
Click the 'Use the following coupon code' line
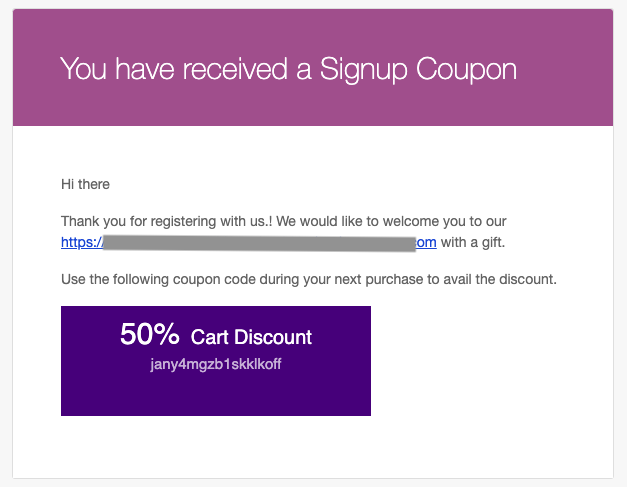point(309,279)
